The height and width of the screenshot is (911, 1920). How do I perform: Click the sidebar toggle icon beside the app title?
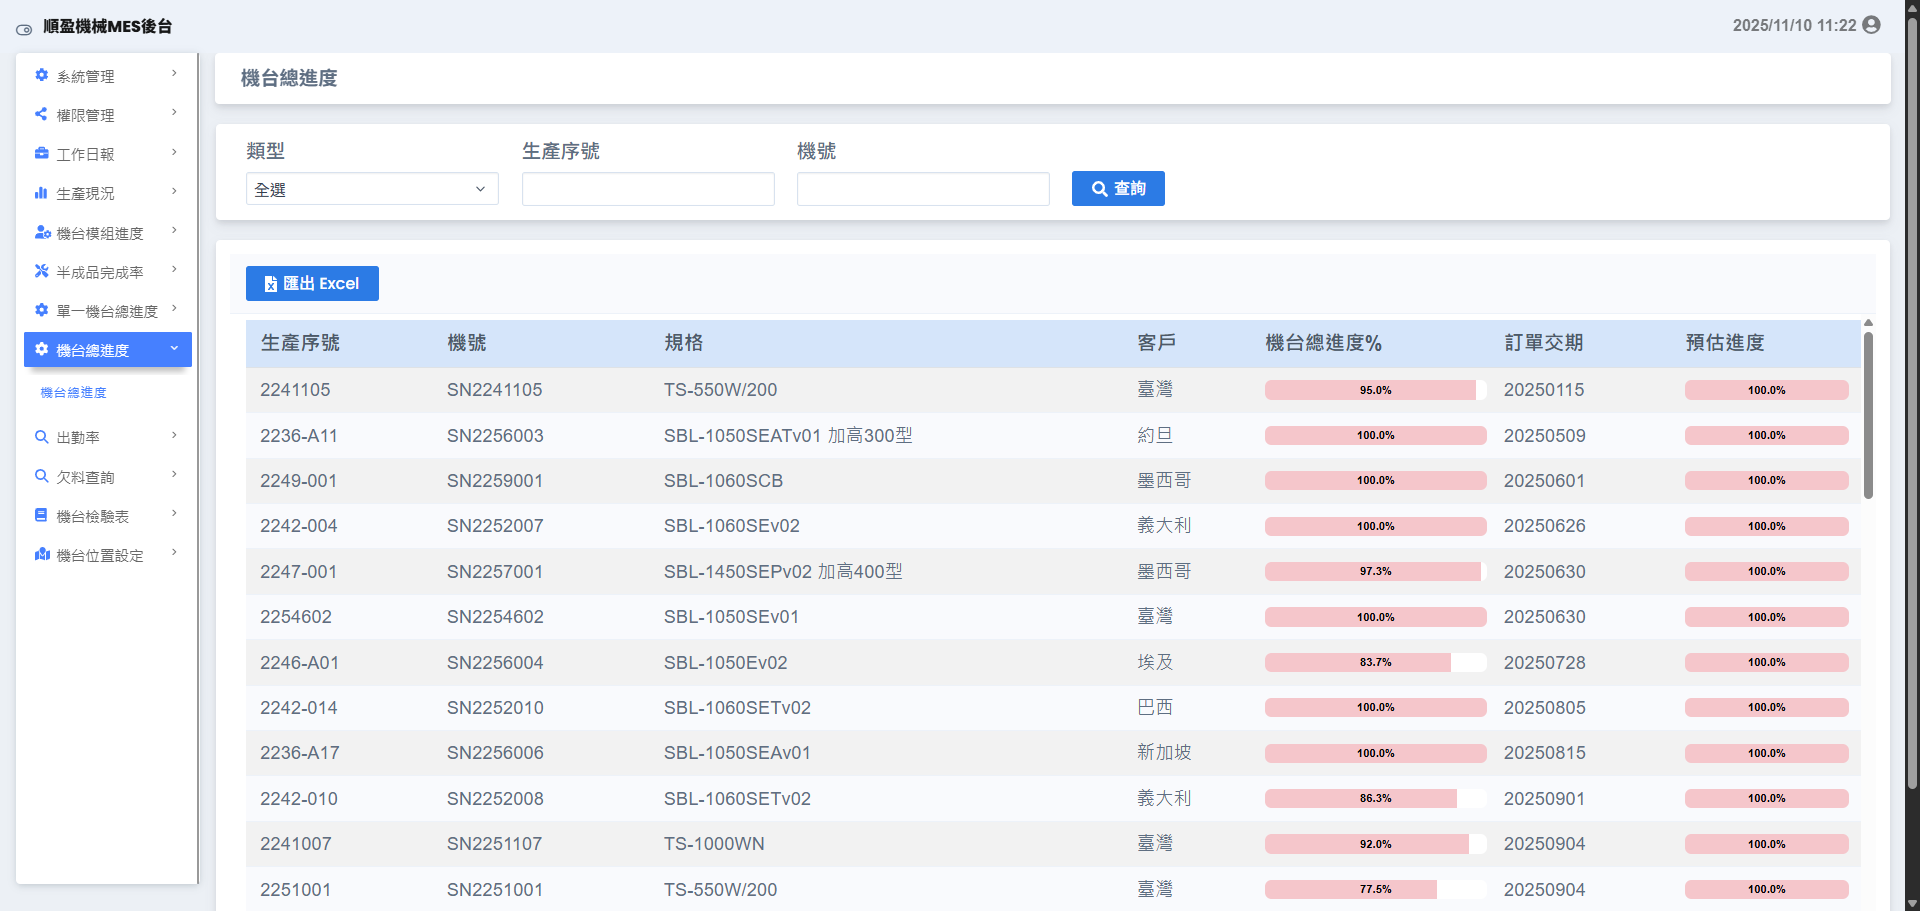point(24,29)
